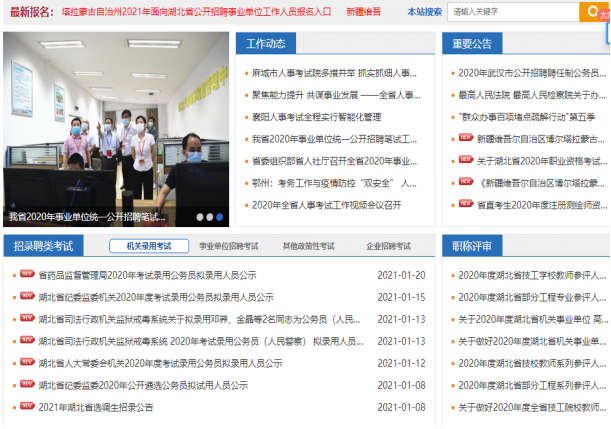This screenshot has width=611, height=429.
Task: Switch to 事业单位招聘考试 tab
Action: (x=228, y=246)
